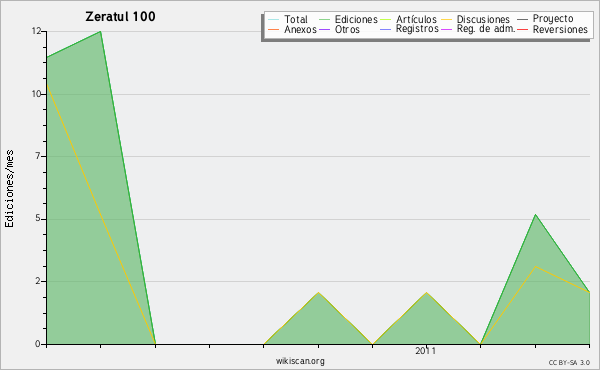Click the purple Otros legend line
Viewport: 600px width, 370px height.
pos(324,29)
